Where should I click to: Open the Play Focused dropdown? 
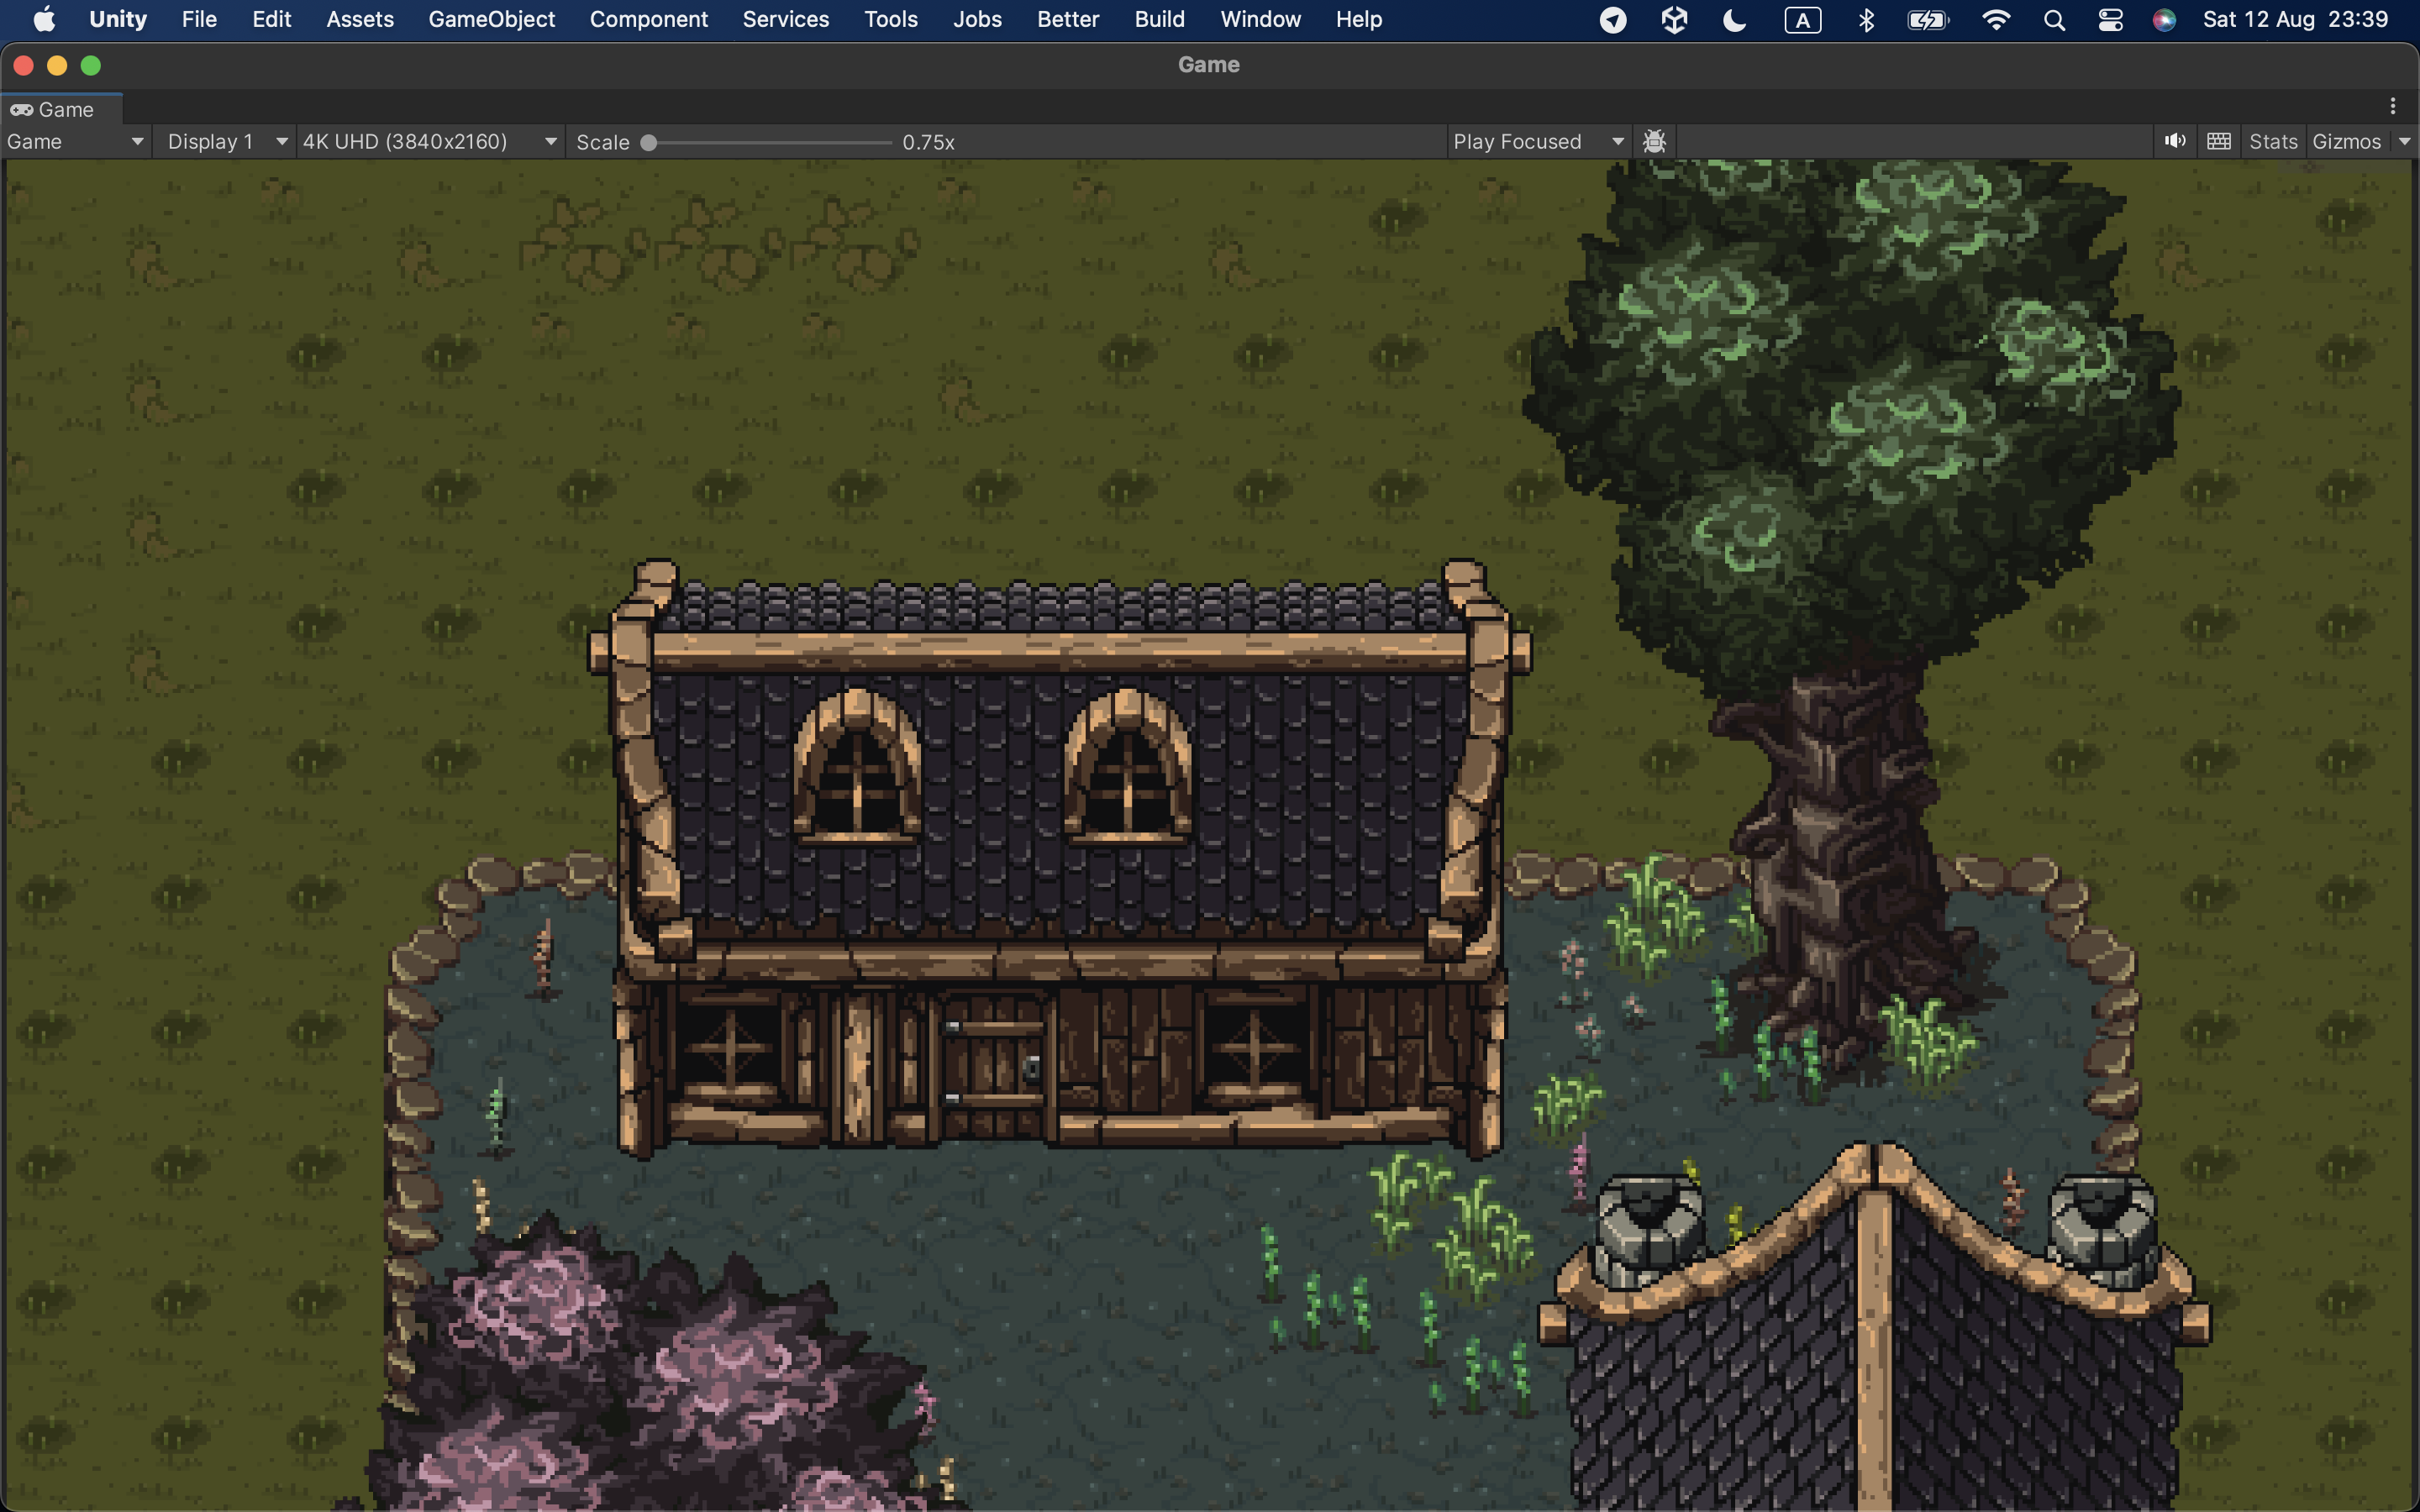1538,141
